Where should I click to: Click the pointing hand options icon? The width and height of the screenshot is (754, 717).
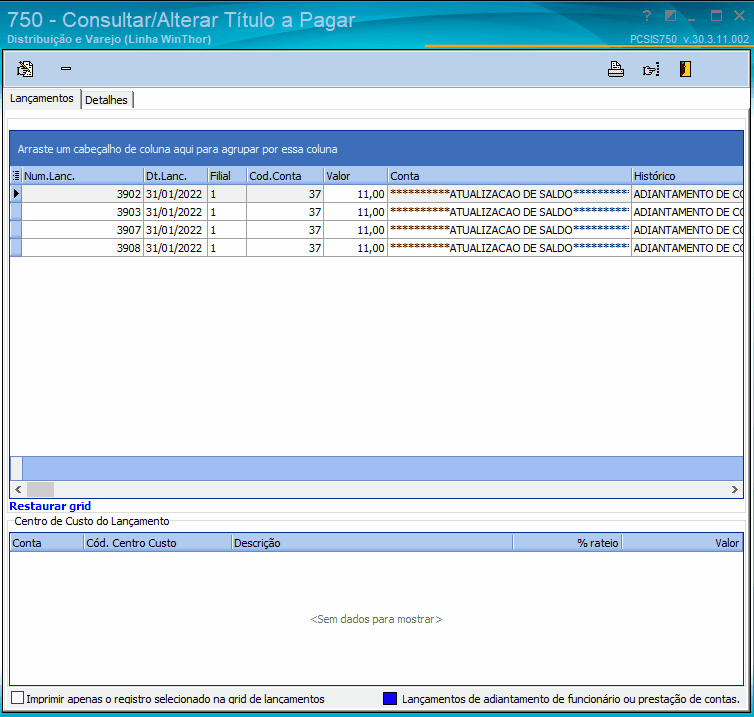[x=651, y=69]
